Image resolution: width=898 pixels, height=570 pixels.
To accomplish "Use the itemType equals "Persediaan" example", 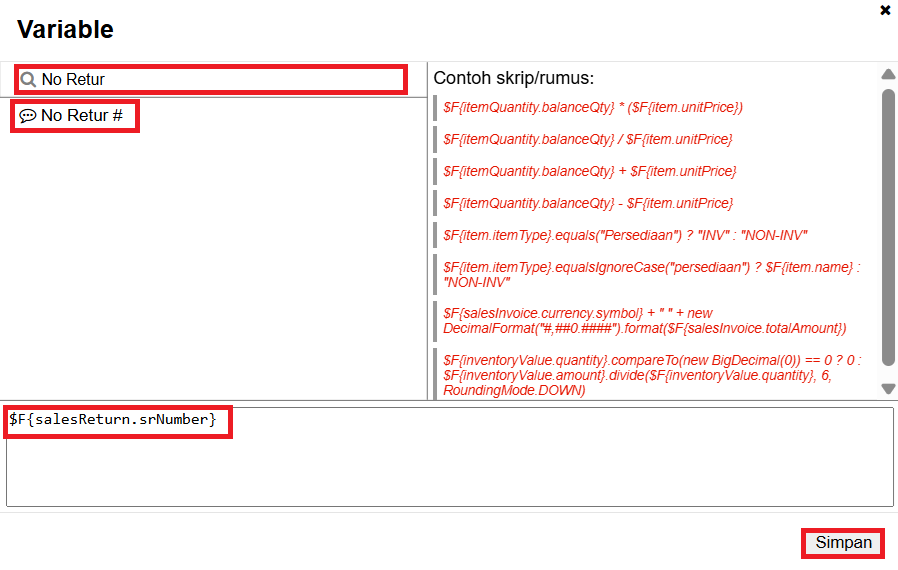I will (x=625, y=235).
